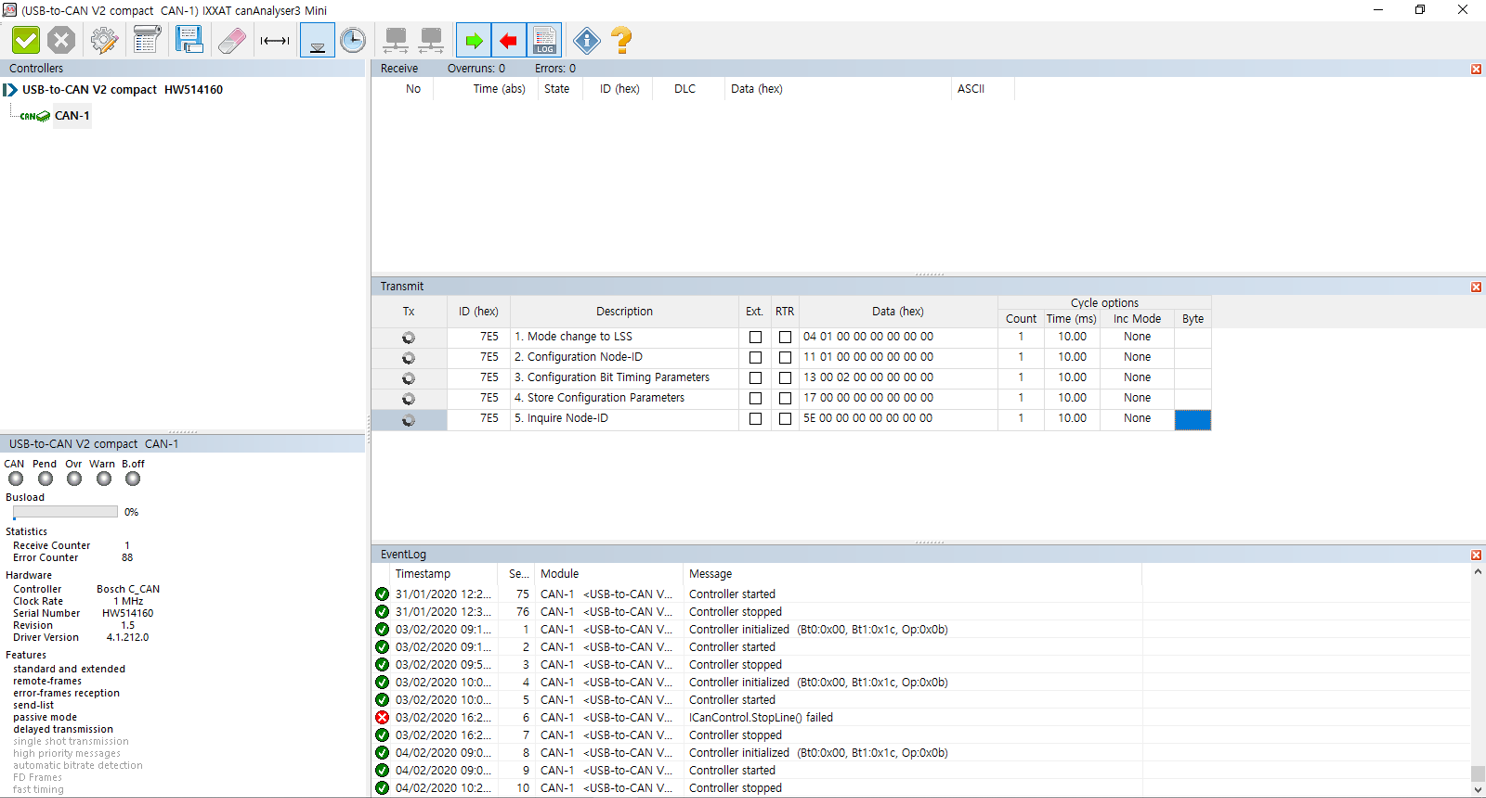Toggle the green right-arrow toolbar icon

[x=474, y=40]
